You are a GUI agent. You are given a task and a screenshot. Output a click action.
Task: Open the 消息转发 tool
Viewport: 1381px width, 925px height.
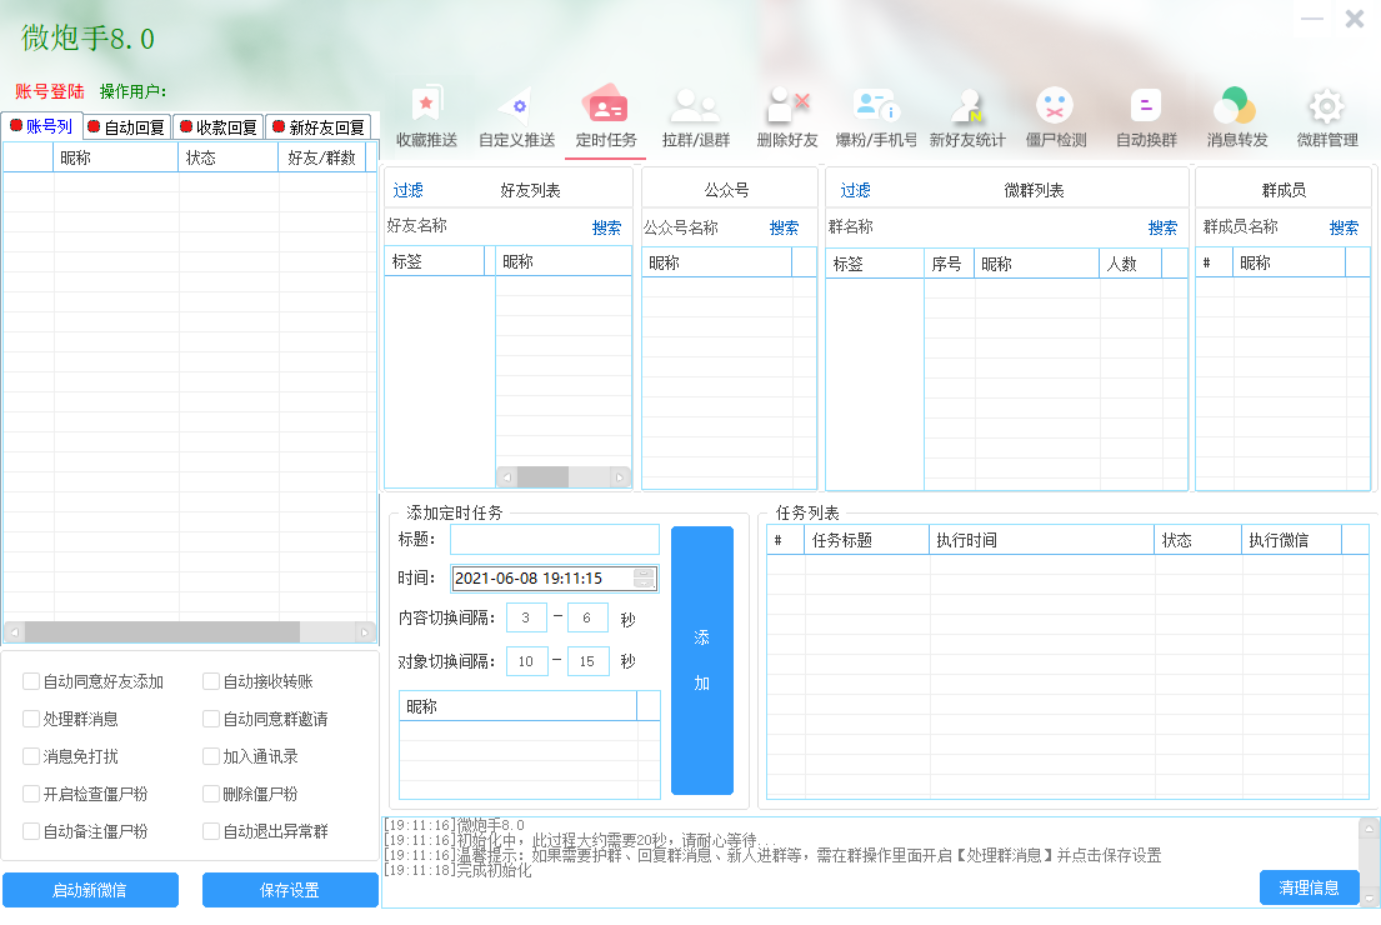pyautogui.click(x=1237, y=118)
